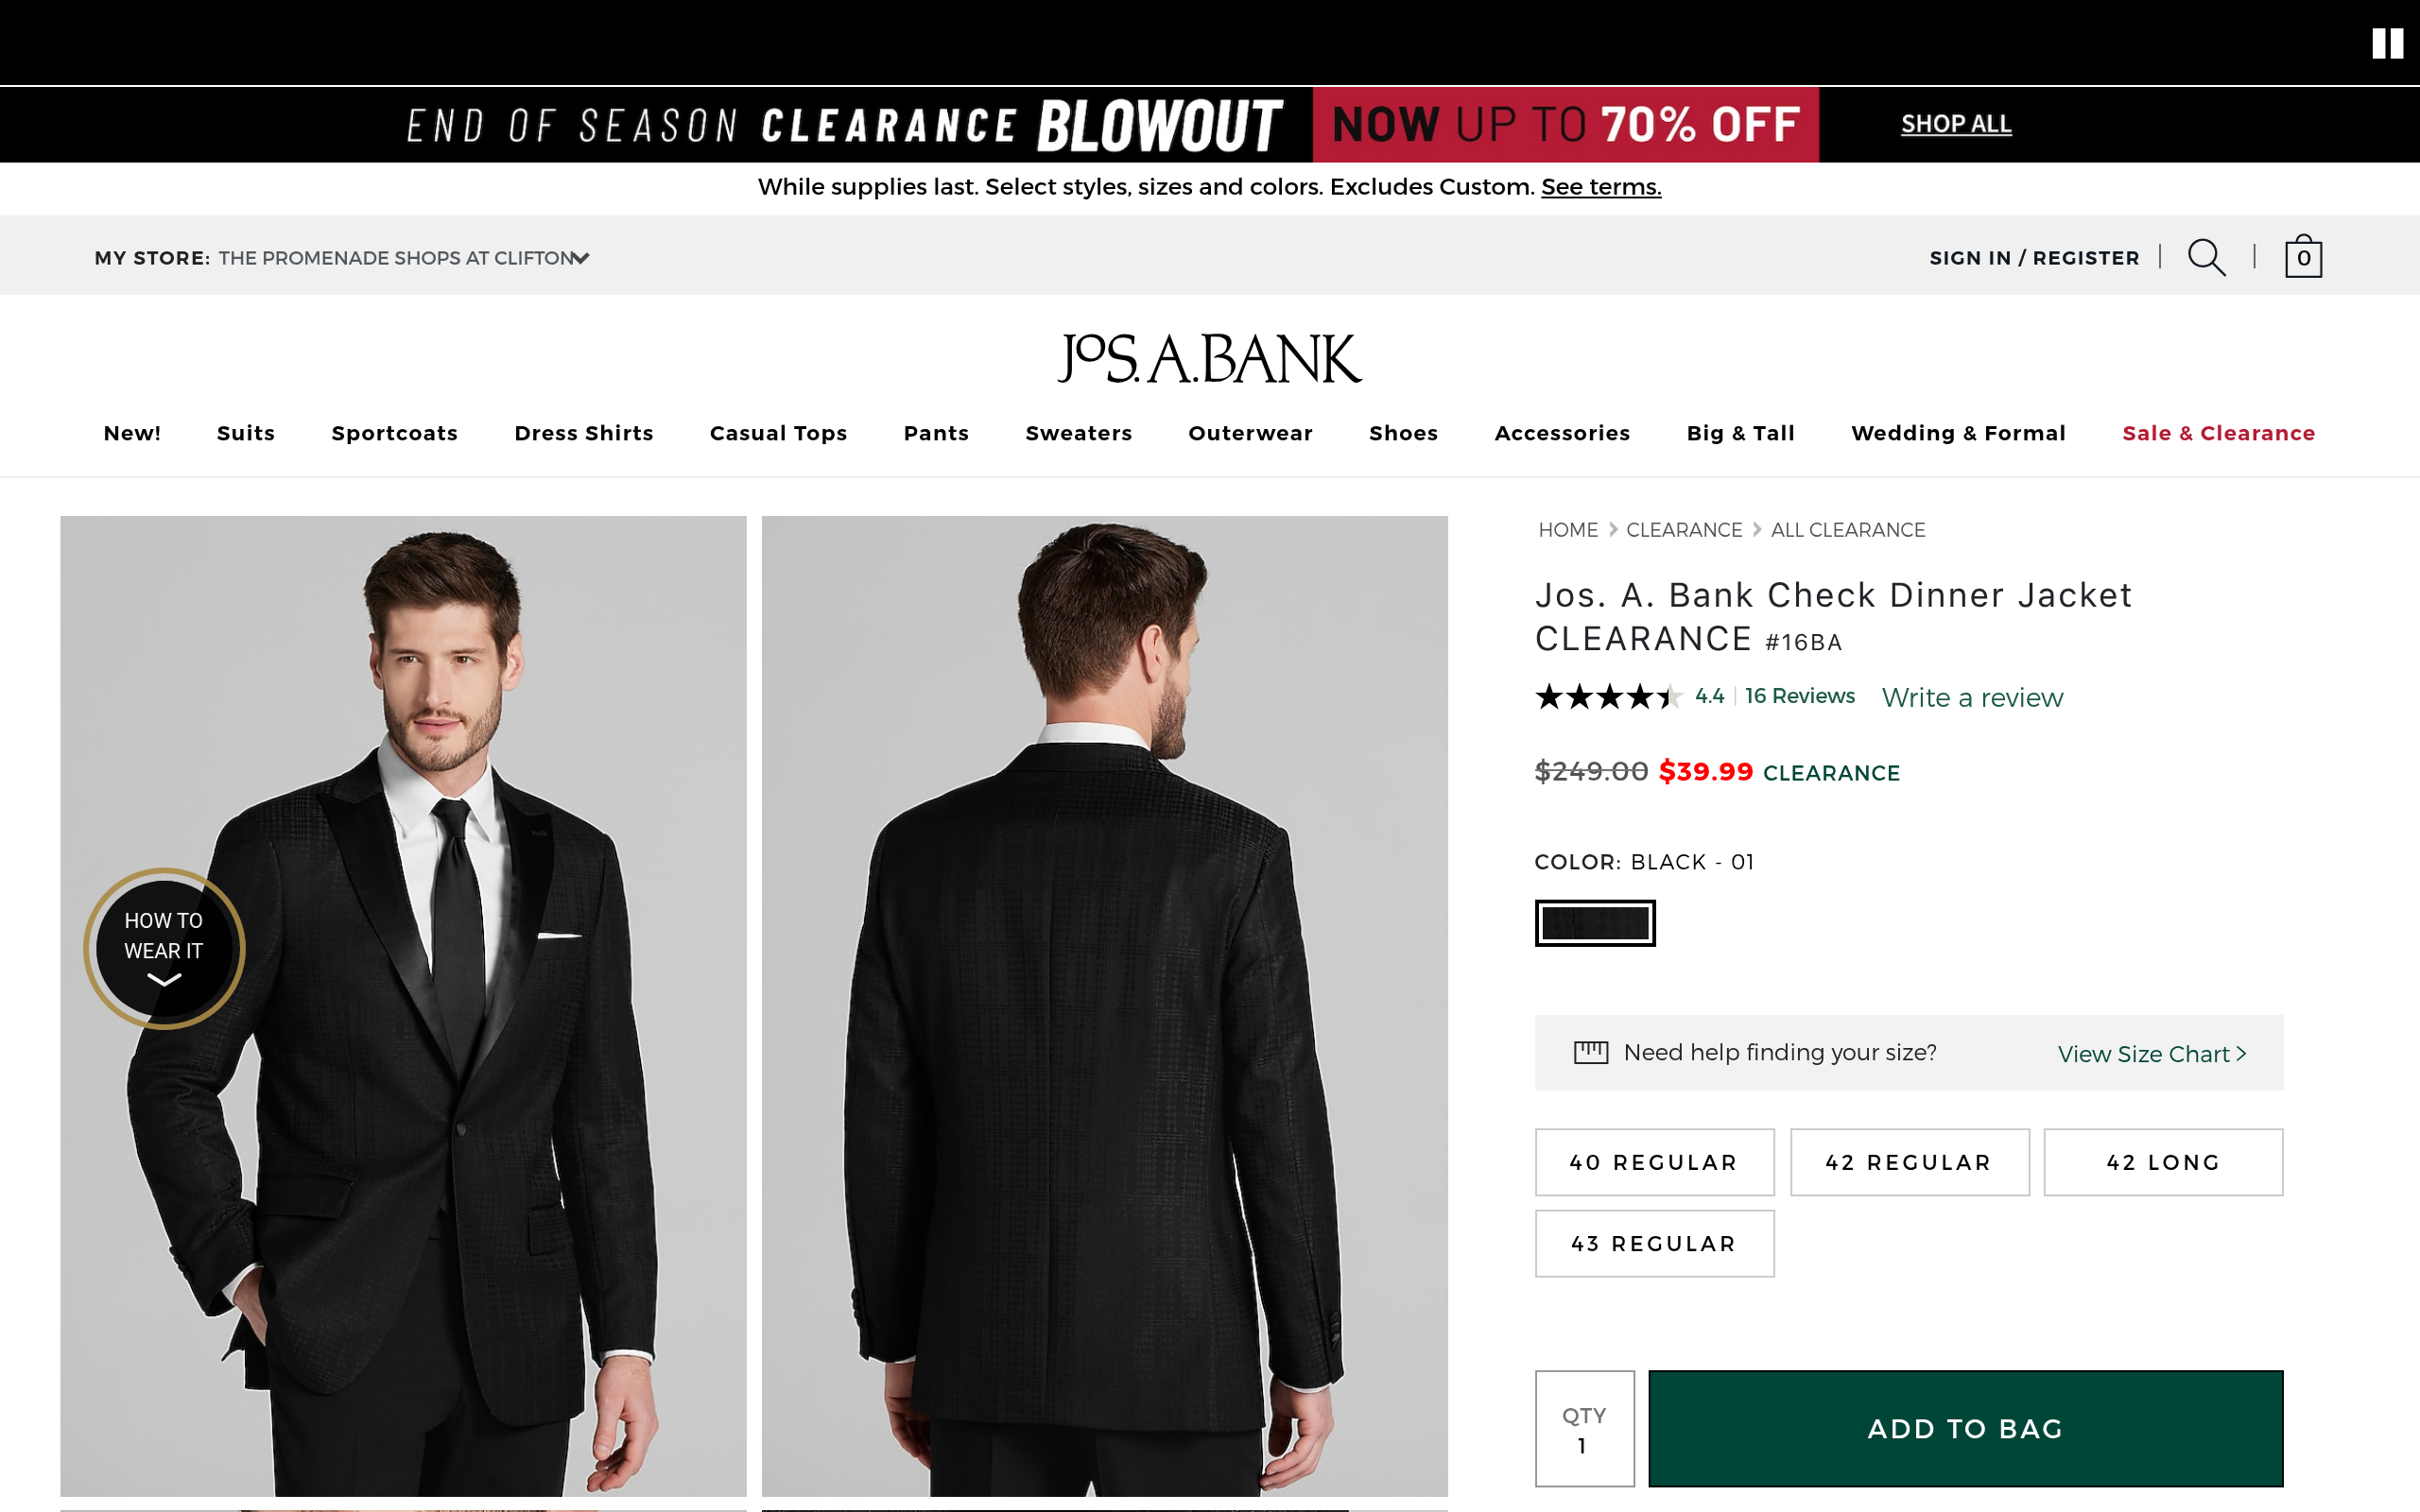Open the search magnifier icon
The width and height of the screenshot is (2420, 1512).
[2206, 258]
